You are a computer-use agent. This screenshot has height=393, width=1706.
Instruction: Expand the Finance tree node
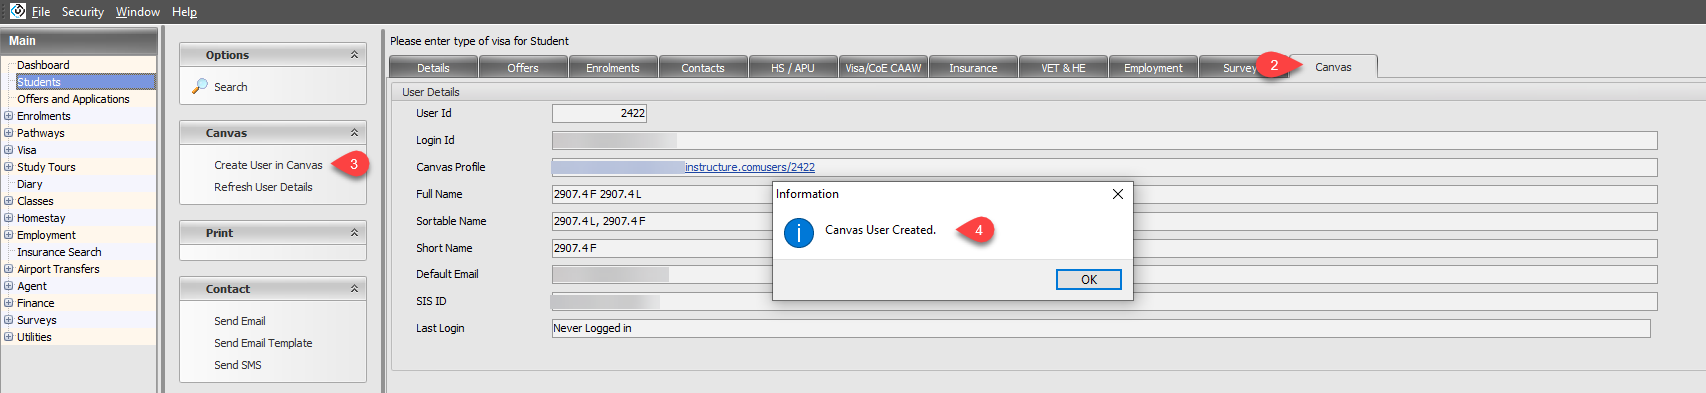click(x=8, y=303)
